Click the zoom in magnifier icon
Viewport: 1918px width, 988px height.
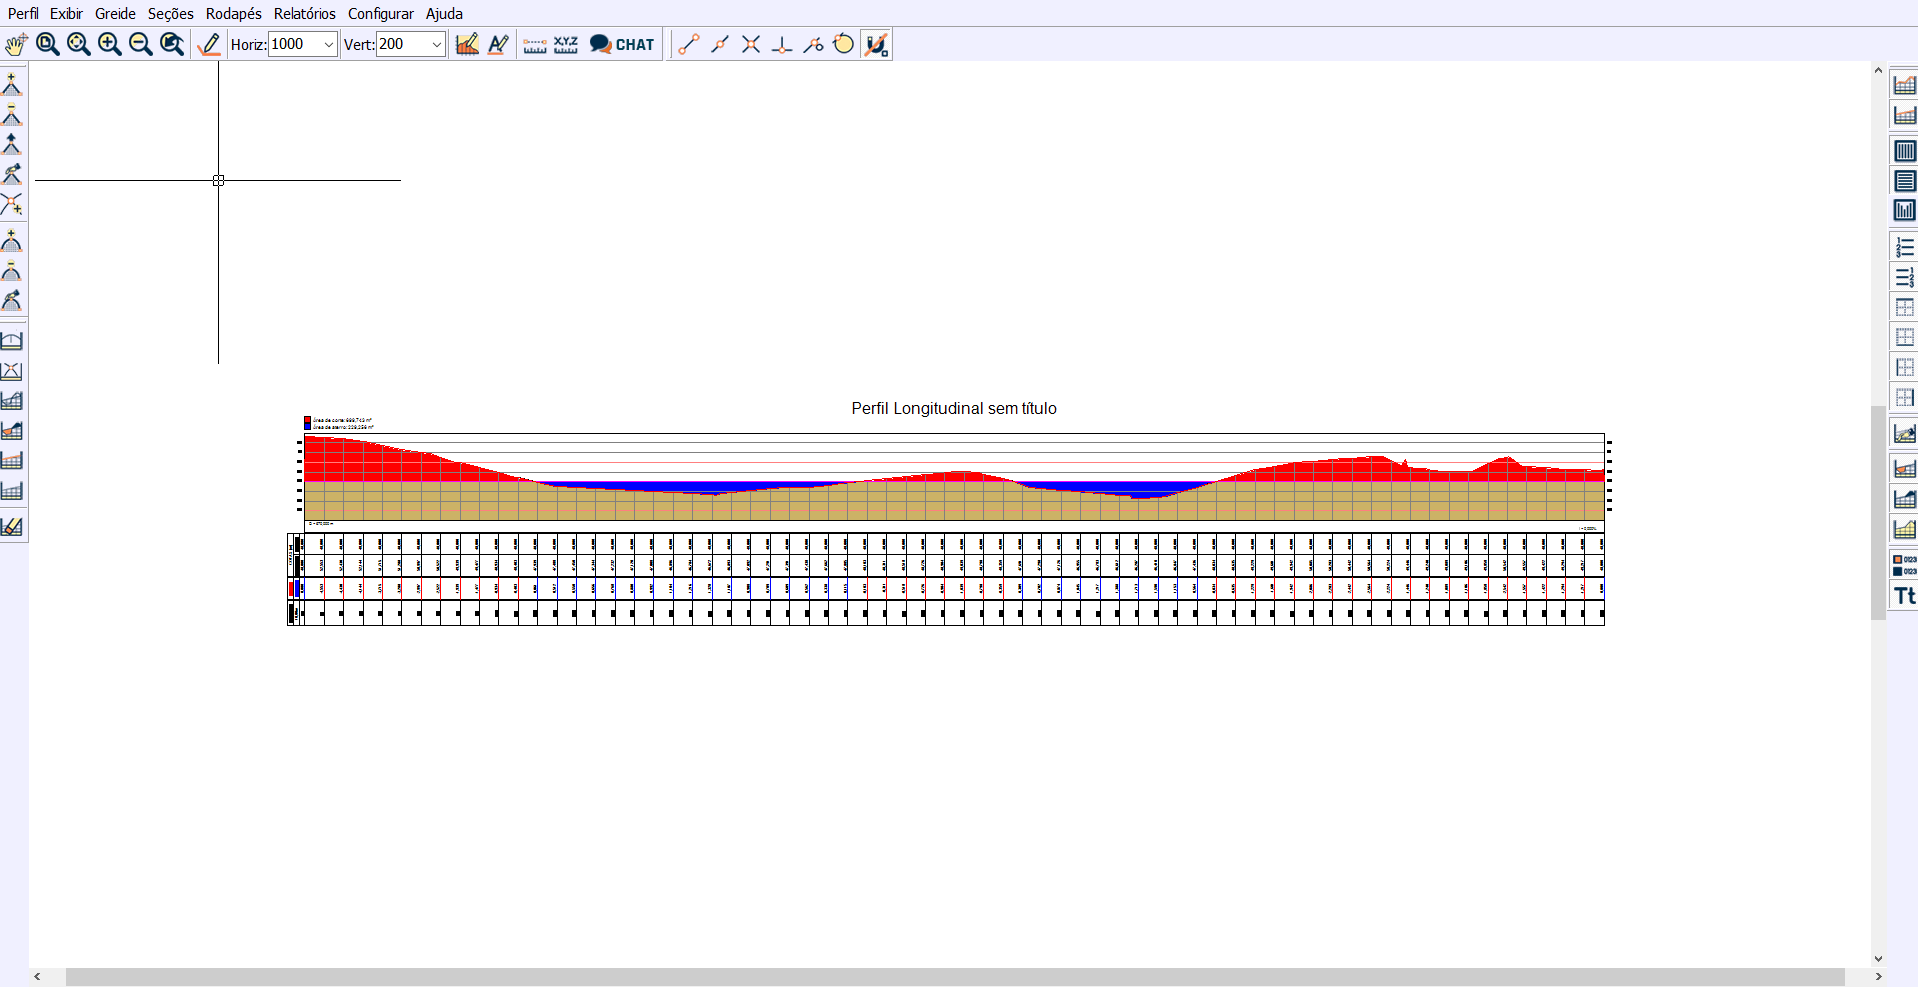pos(110,44)
